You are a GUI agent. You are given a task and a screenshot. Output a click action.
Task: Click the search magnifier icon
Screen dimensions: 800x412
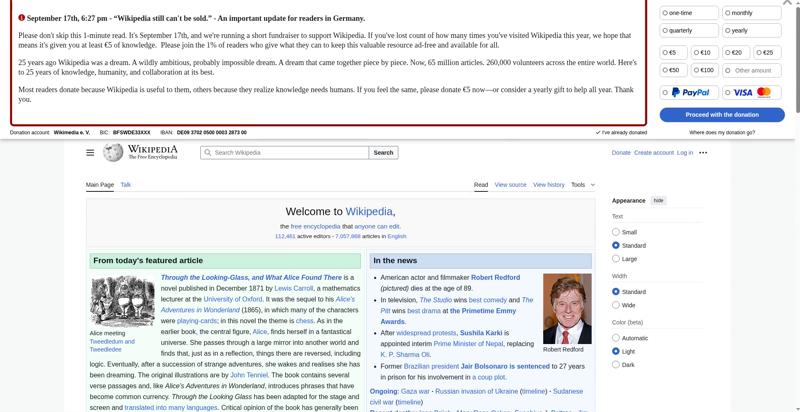(208, 152)
